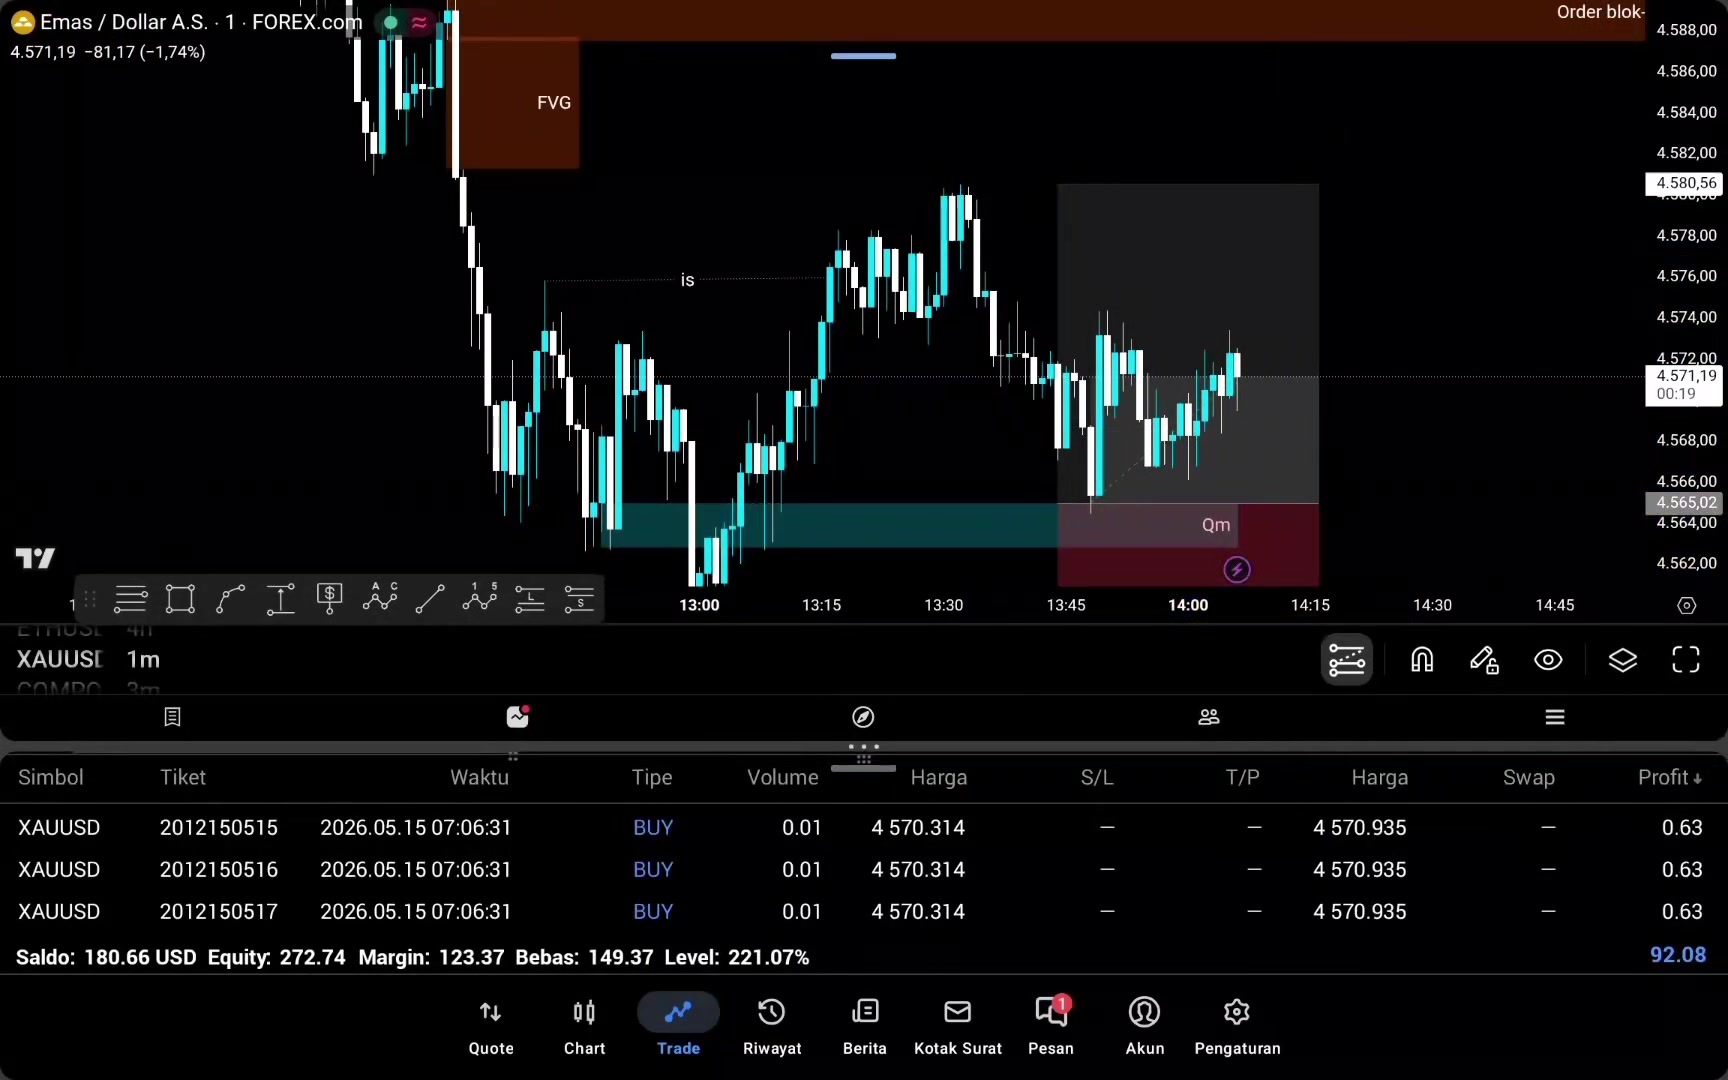The image size is (1728, 1080).
Task: Toggle lock all drawings pencil icon
Action: click(1484, 660)
